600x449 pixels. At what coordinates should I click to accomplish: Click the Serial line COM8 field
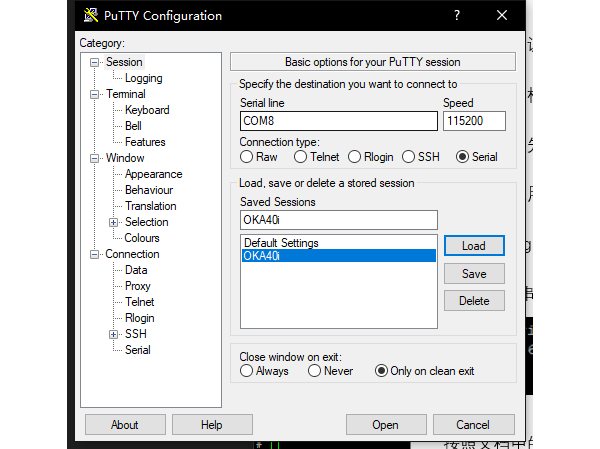tap(338, 121)
